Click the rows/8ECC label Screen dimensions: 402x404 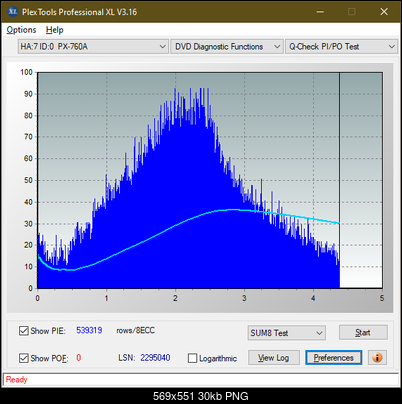(135, 330)
